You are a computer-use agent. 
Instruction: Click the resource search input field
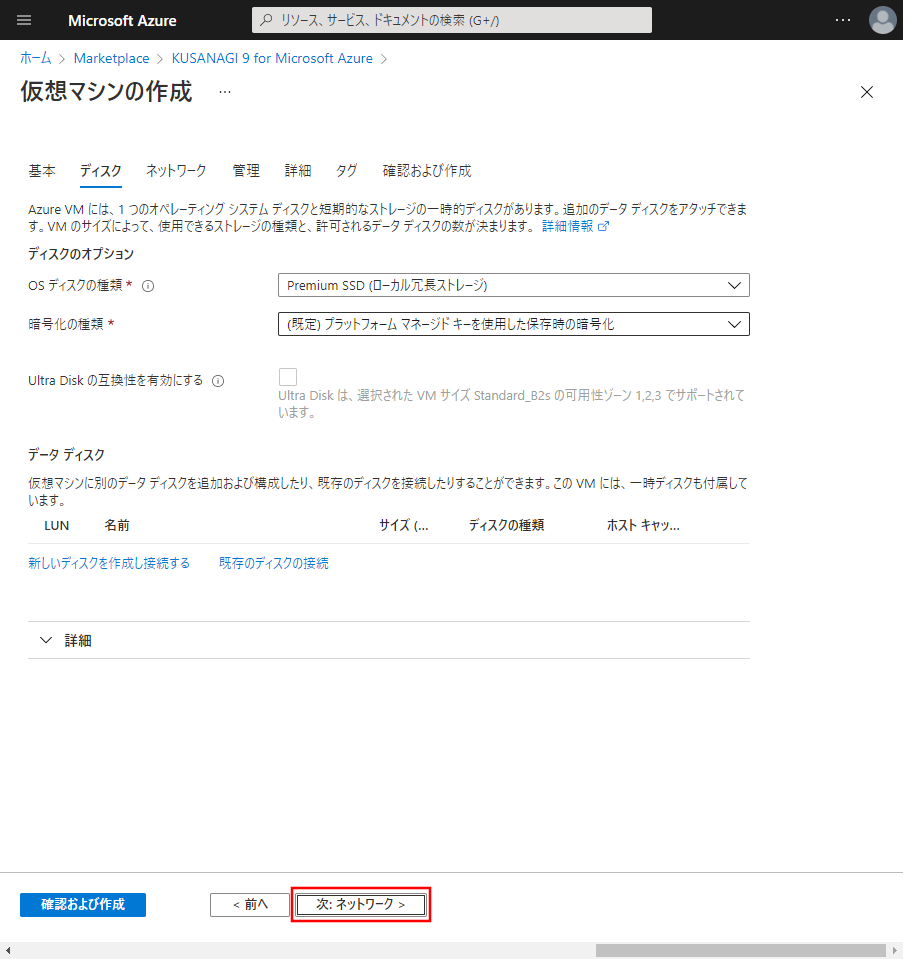[460, 20]
